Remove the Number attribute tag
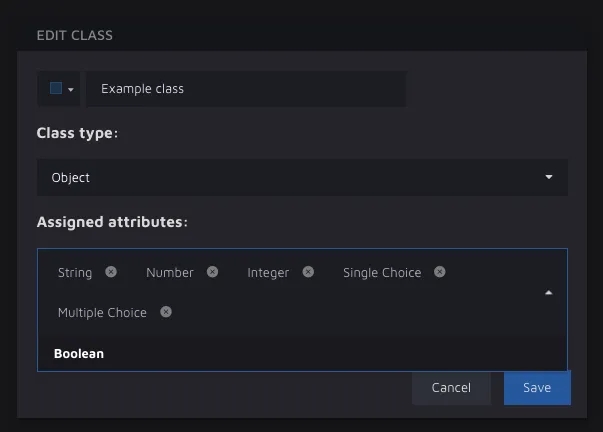The width and height of the screenshot is (603, 432). click(213, 272)
